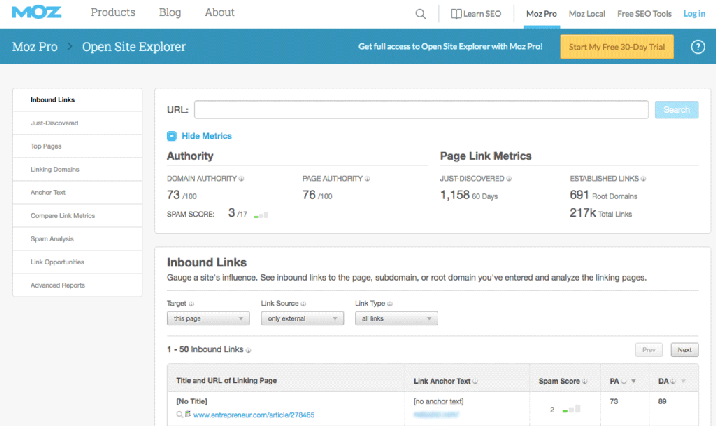Click the Search button
Viewport: 716px width, 426px height.
(677, 110)
